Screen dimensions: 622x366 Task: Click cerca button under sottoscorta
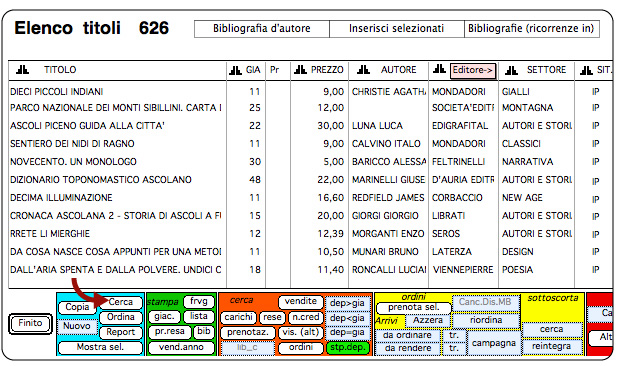point(552,330)
